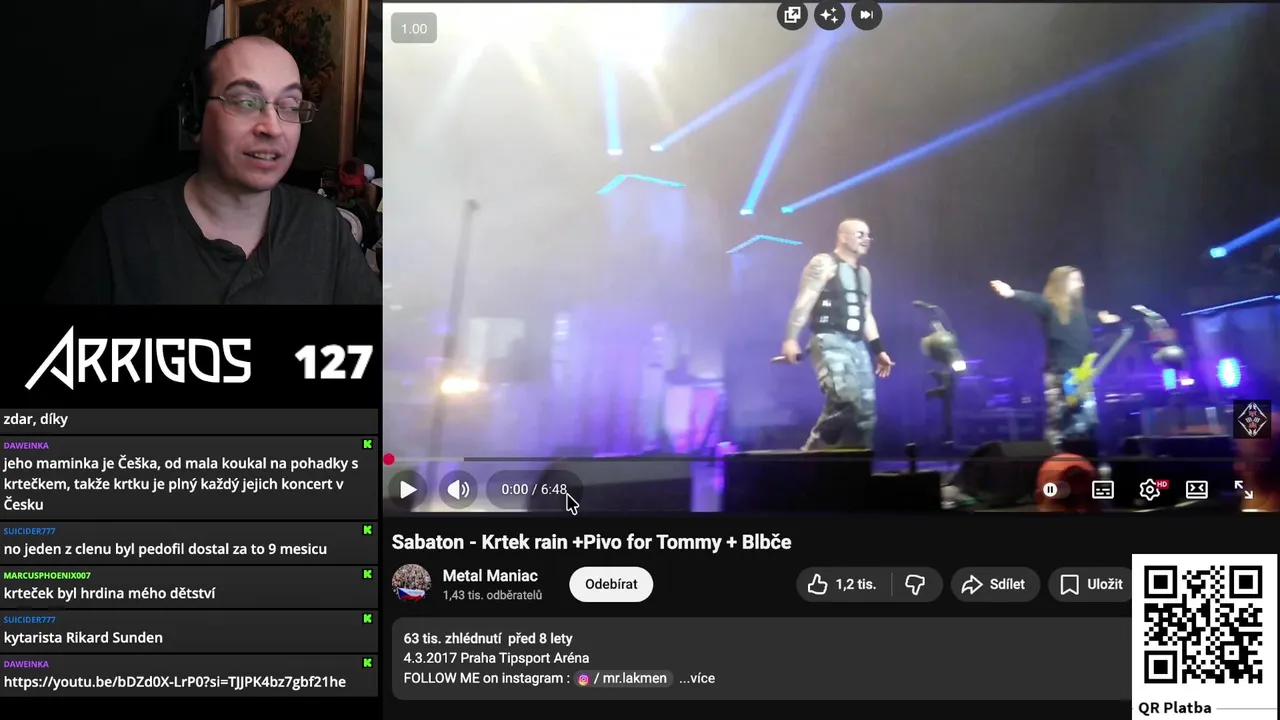
Task: Open the 1.00 playback speed indicator
Action: 414,29
